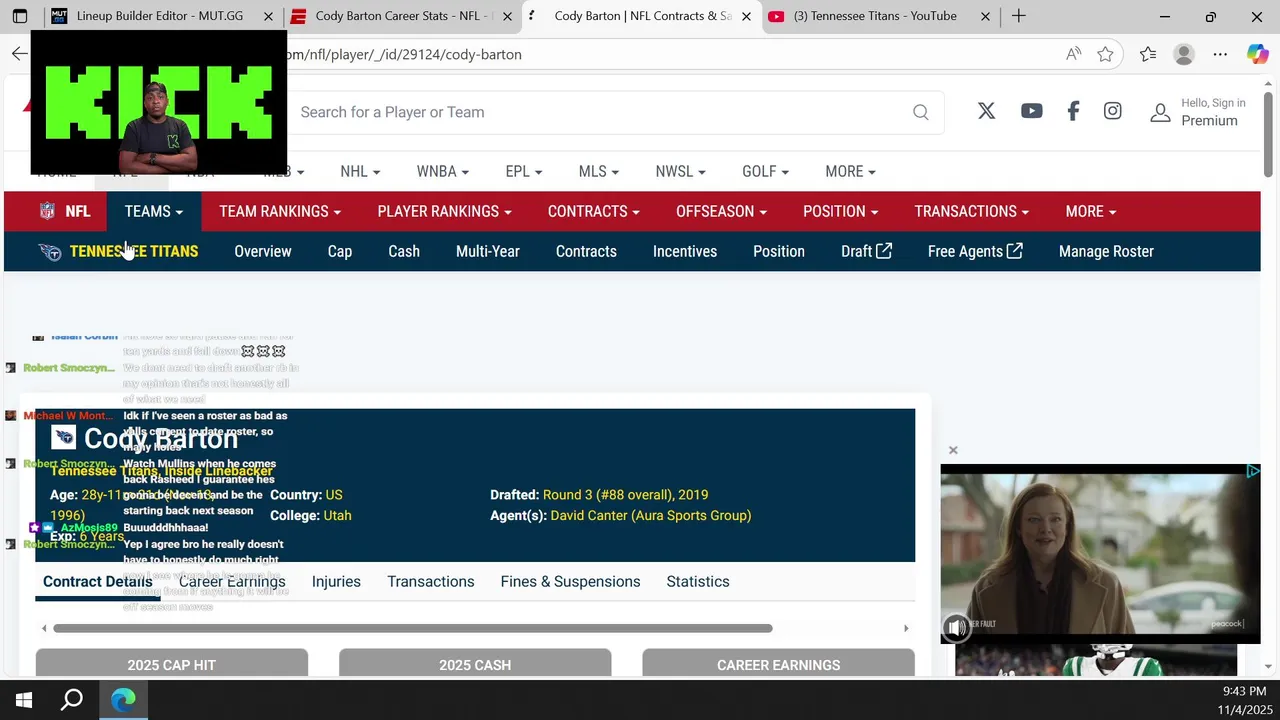The width and height of the screenshot is (1280, 720).
Task: Open Windows Start menu
Action: tap(24, 700)
